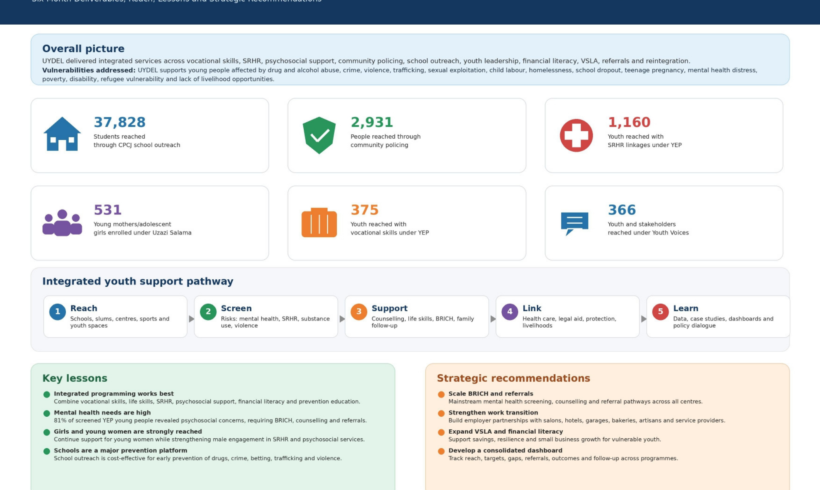The image size is (820, 490).
Task: Click the blue speech bubble icon
Action: coord(574,223)
